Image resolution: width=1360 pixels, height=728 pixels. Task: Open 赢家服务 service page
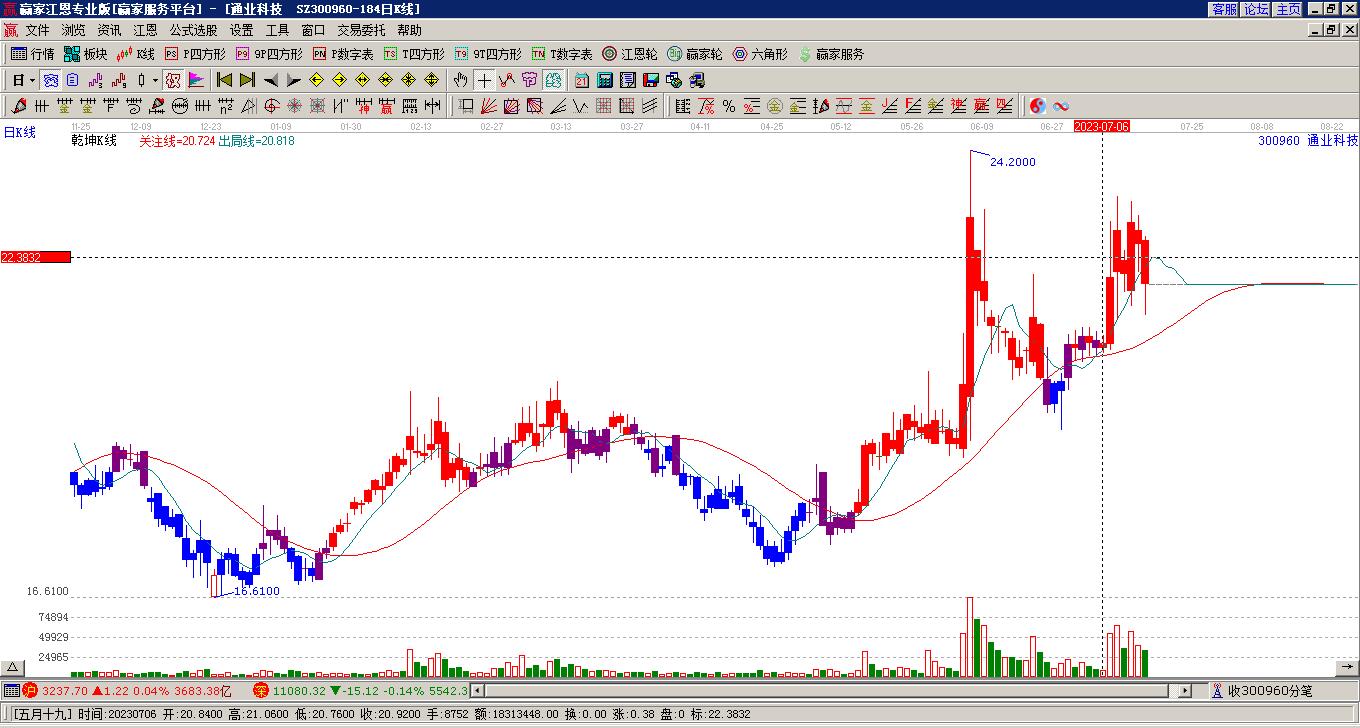[x=831, y=54]
